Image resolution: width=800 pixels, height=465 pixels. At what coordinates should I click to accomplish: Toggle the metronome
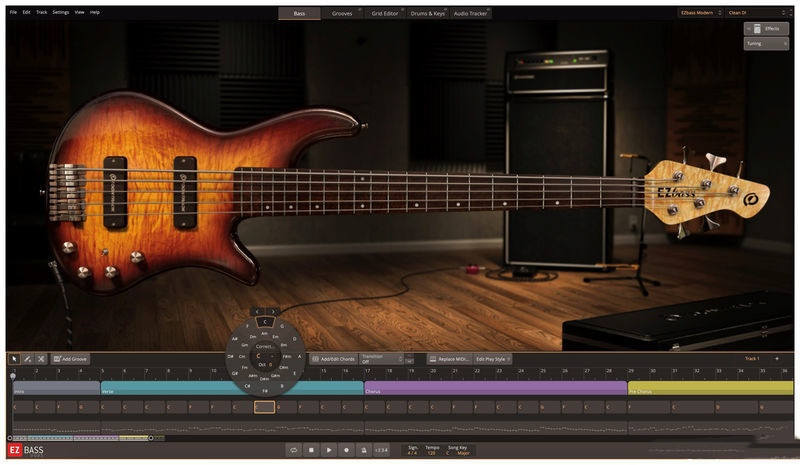(x=364, y=450)
